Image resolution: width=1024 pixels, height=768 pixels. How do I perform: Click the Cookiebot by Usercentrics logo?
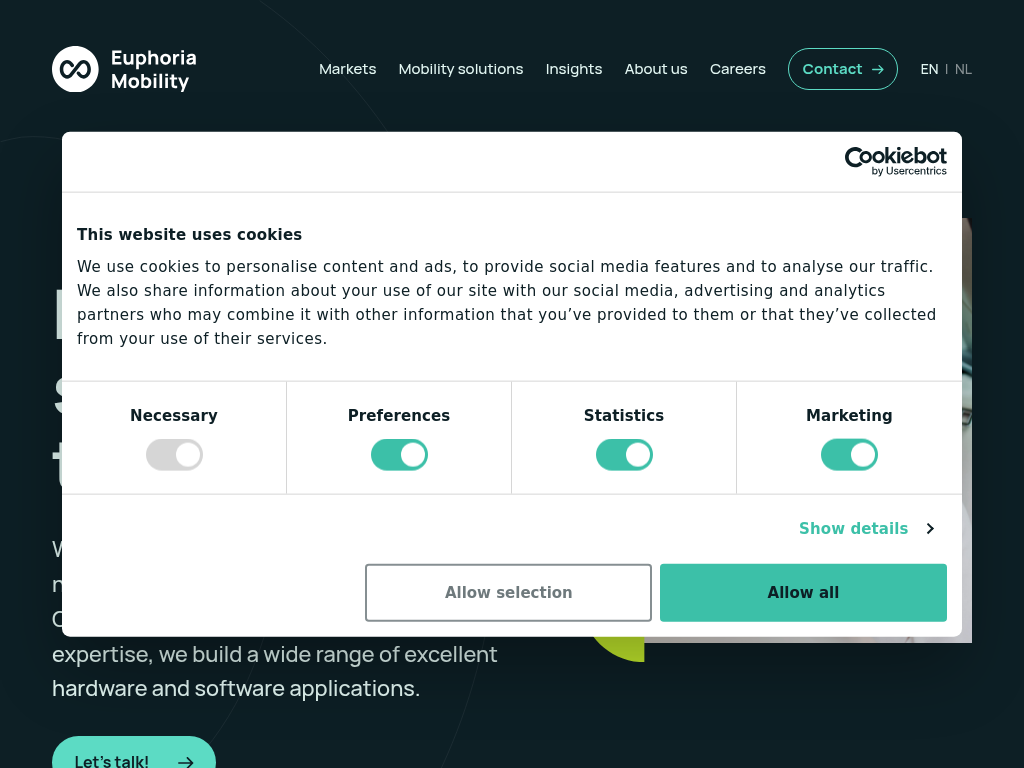point(895,161)
